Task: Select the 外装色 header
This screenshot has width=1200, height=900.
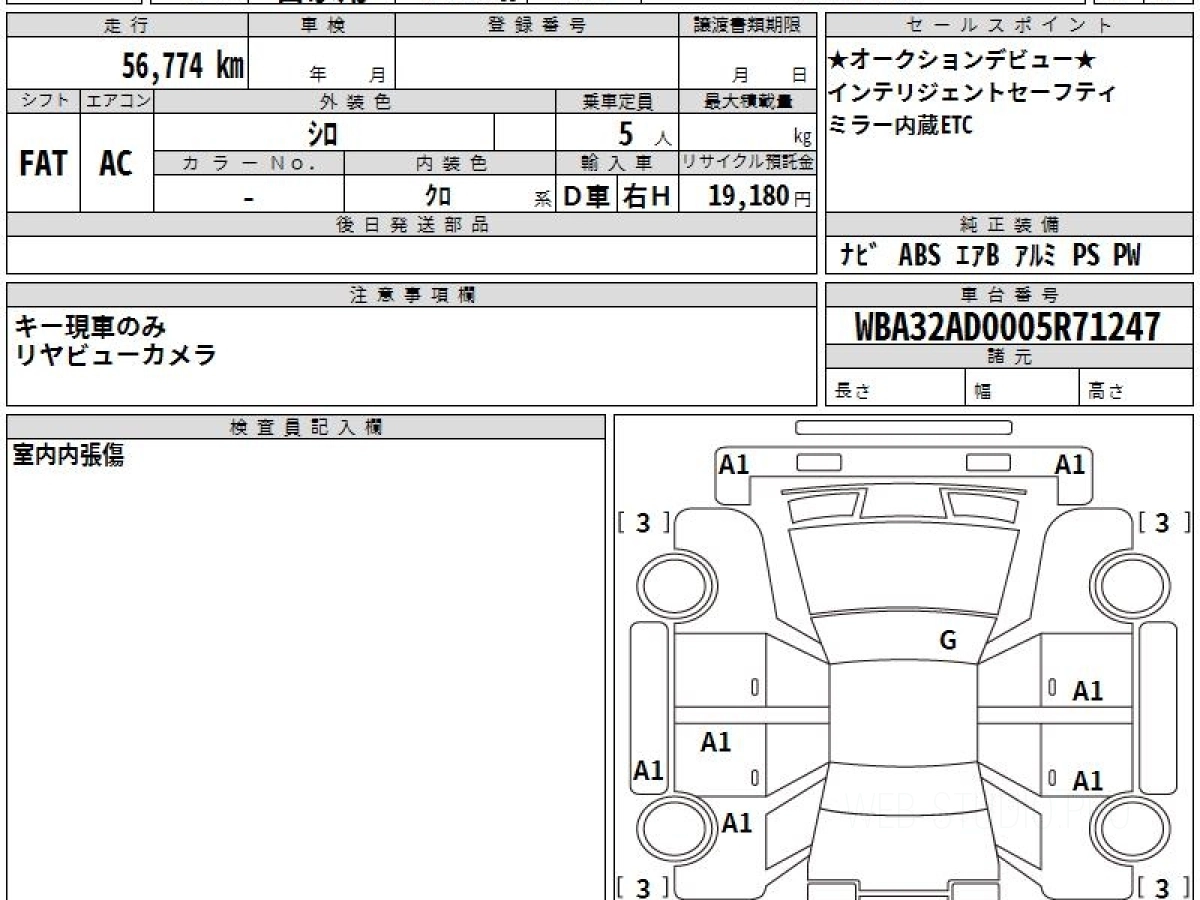Action: [355, 101]
